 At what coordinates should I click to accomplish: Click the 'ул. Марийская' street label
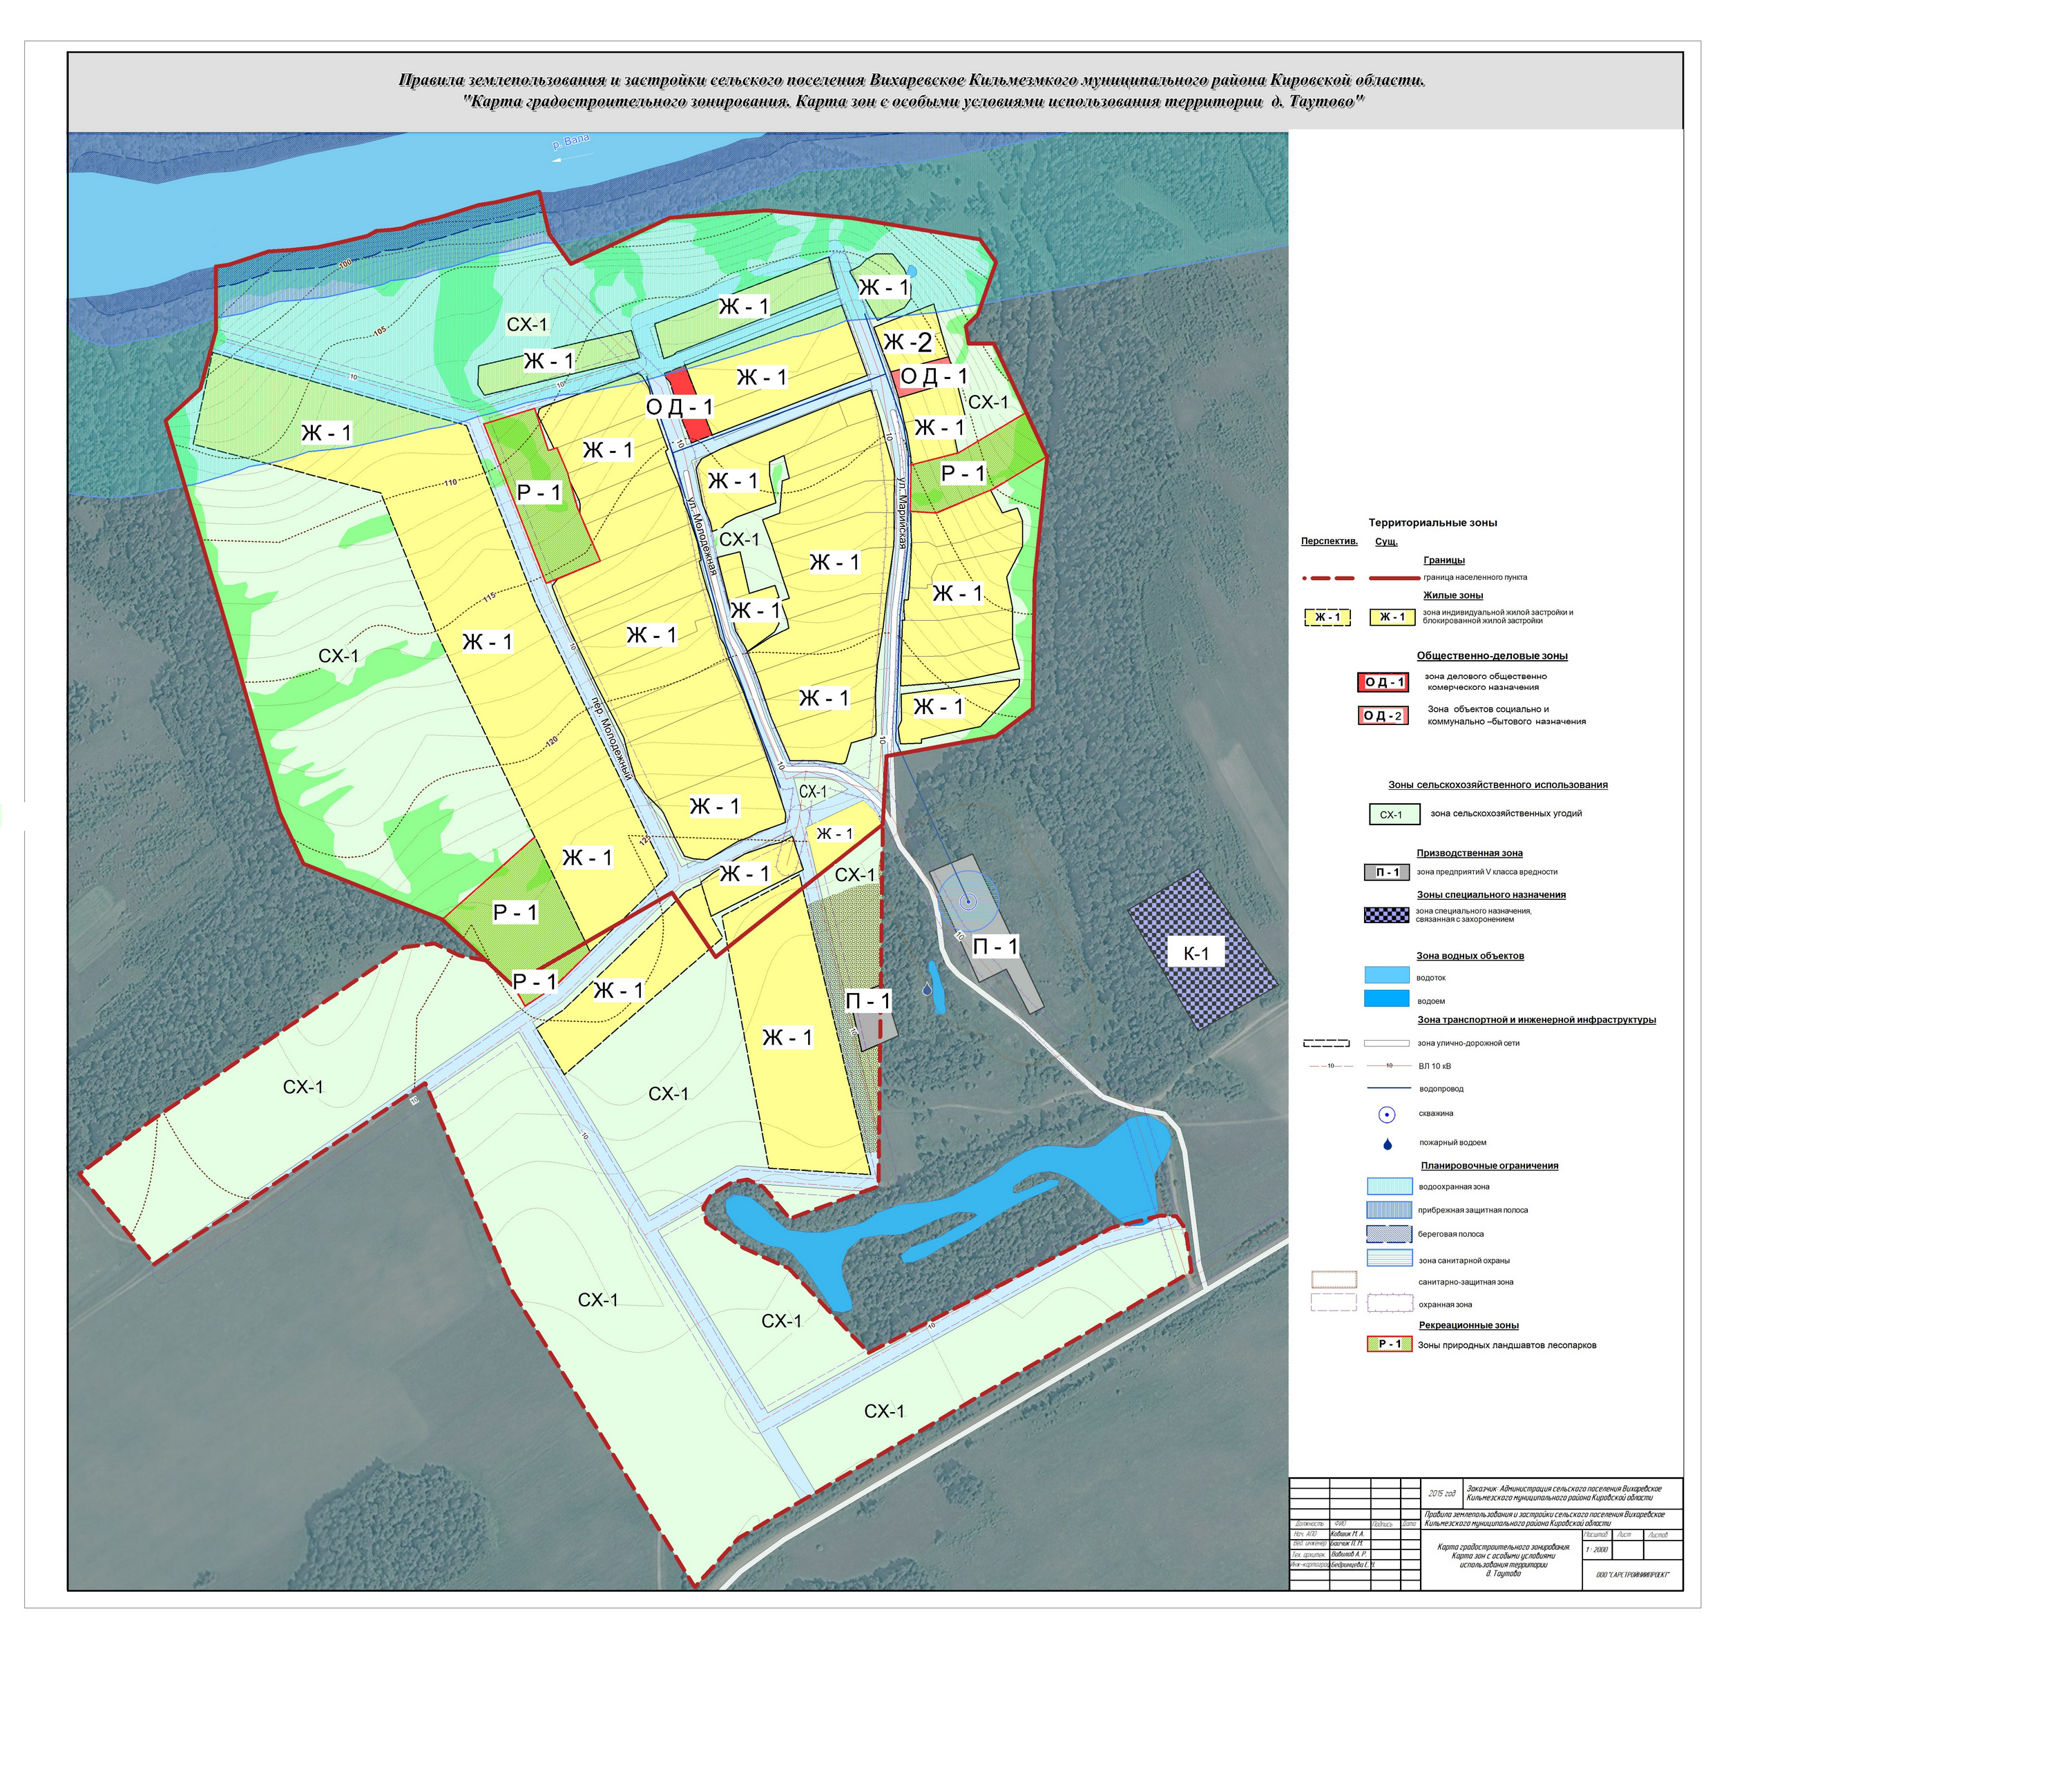click(901, 513)
